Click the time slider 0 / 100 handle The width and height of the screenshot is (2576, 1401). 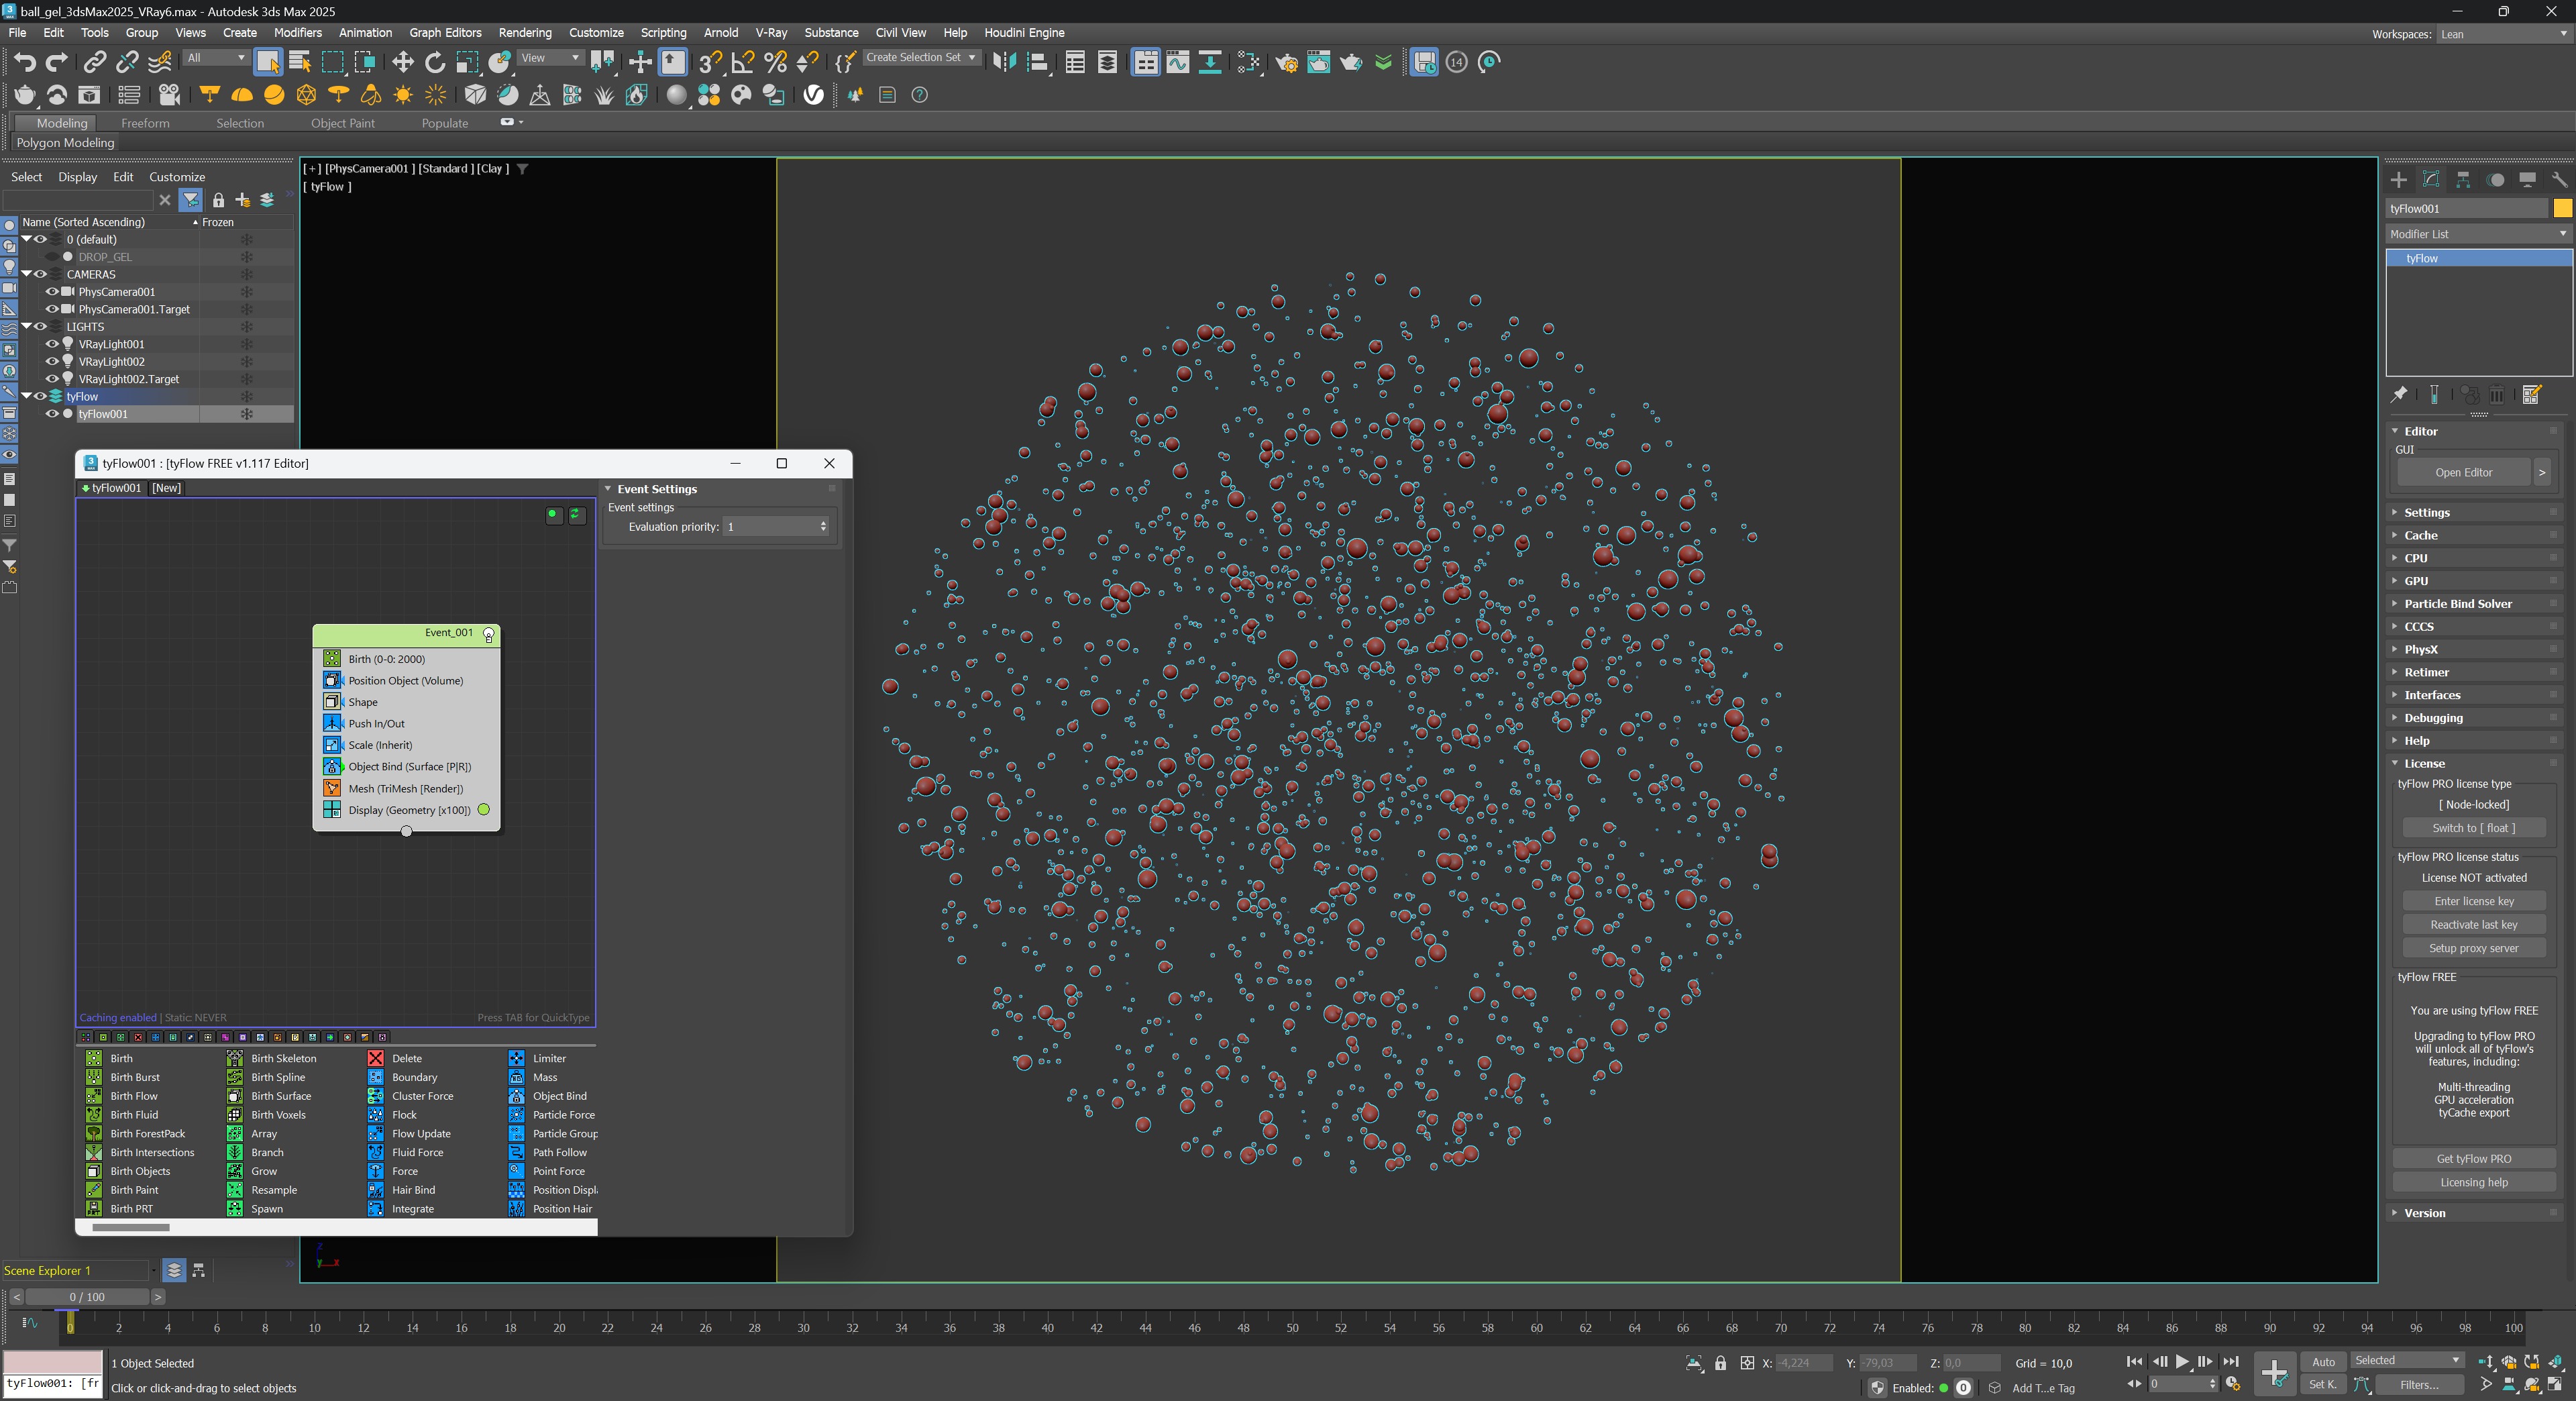pos(87,1297)
